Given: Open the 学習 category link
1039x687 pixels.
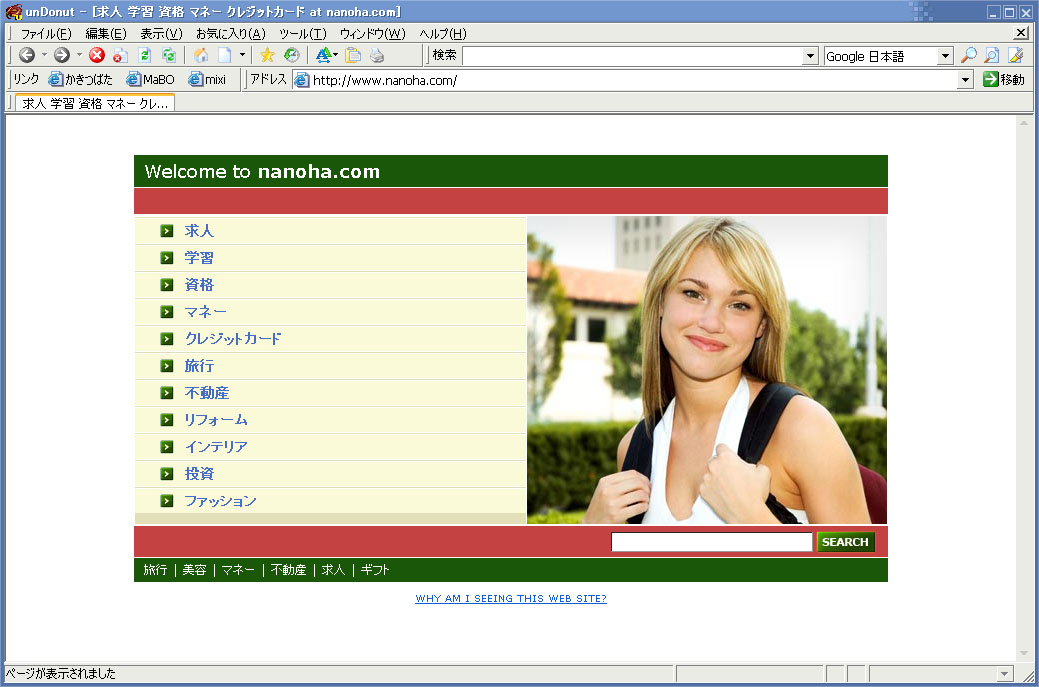Looking at the screenshot, I should coord(199,258).
